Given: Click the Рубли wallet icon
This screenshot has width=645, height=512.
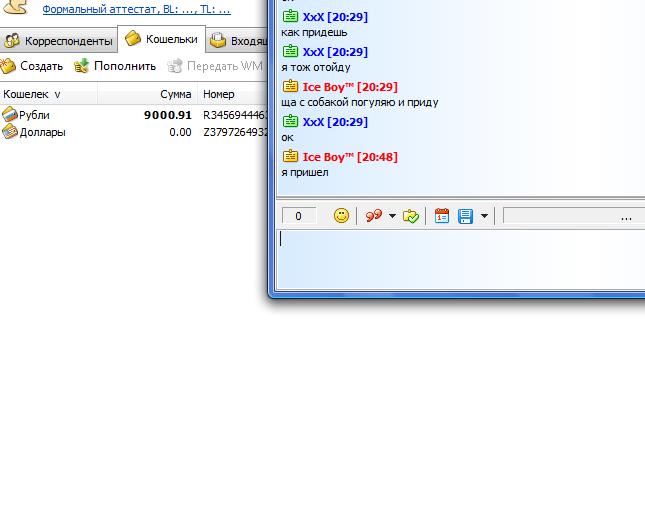Looking at the screenshot, I should pyautogui.click(x=9, y=115).
